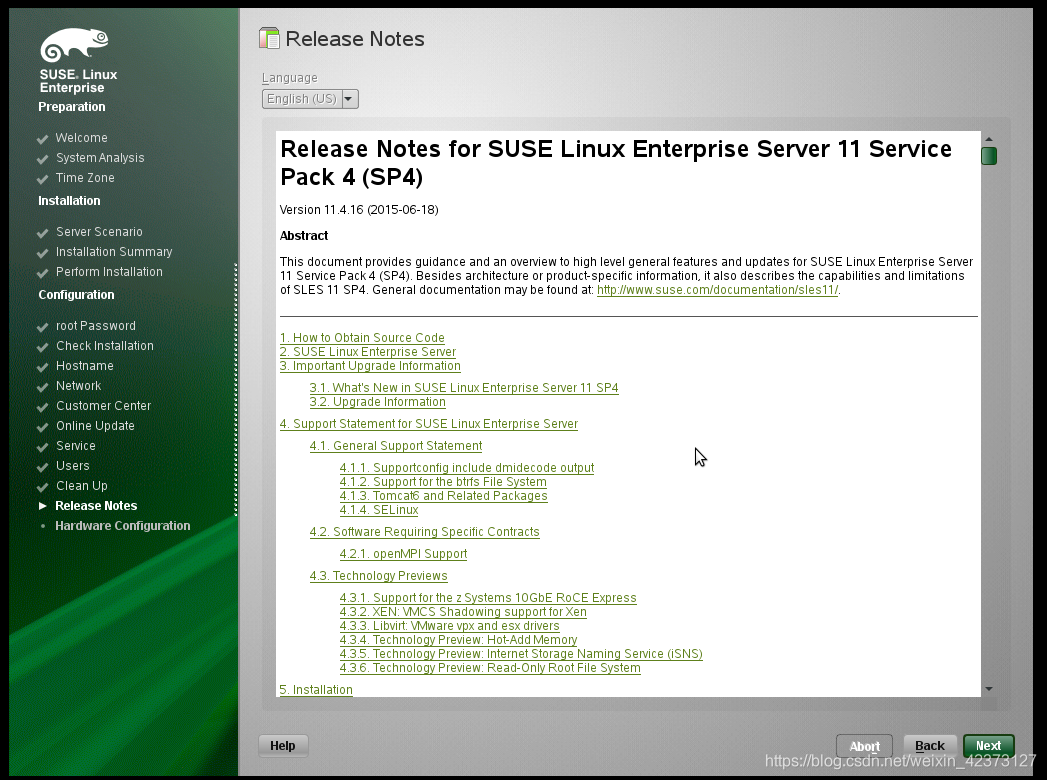The image size is (1047, 780).
Task: Click the 'Preparation' section heading
Action: (71, 107)
